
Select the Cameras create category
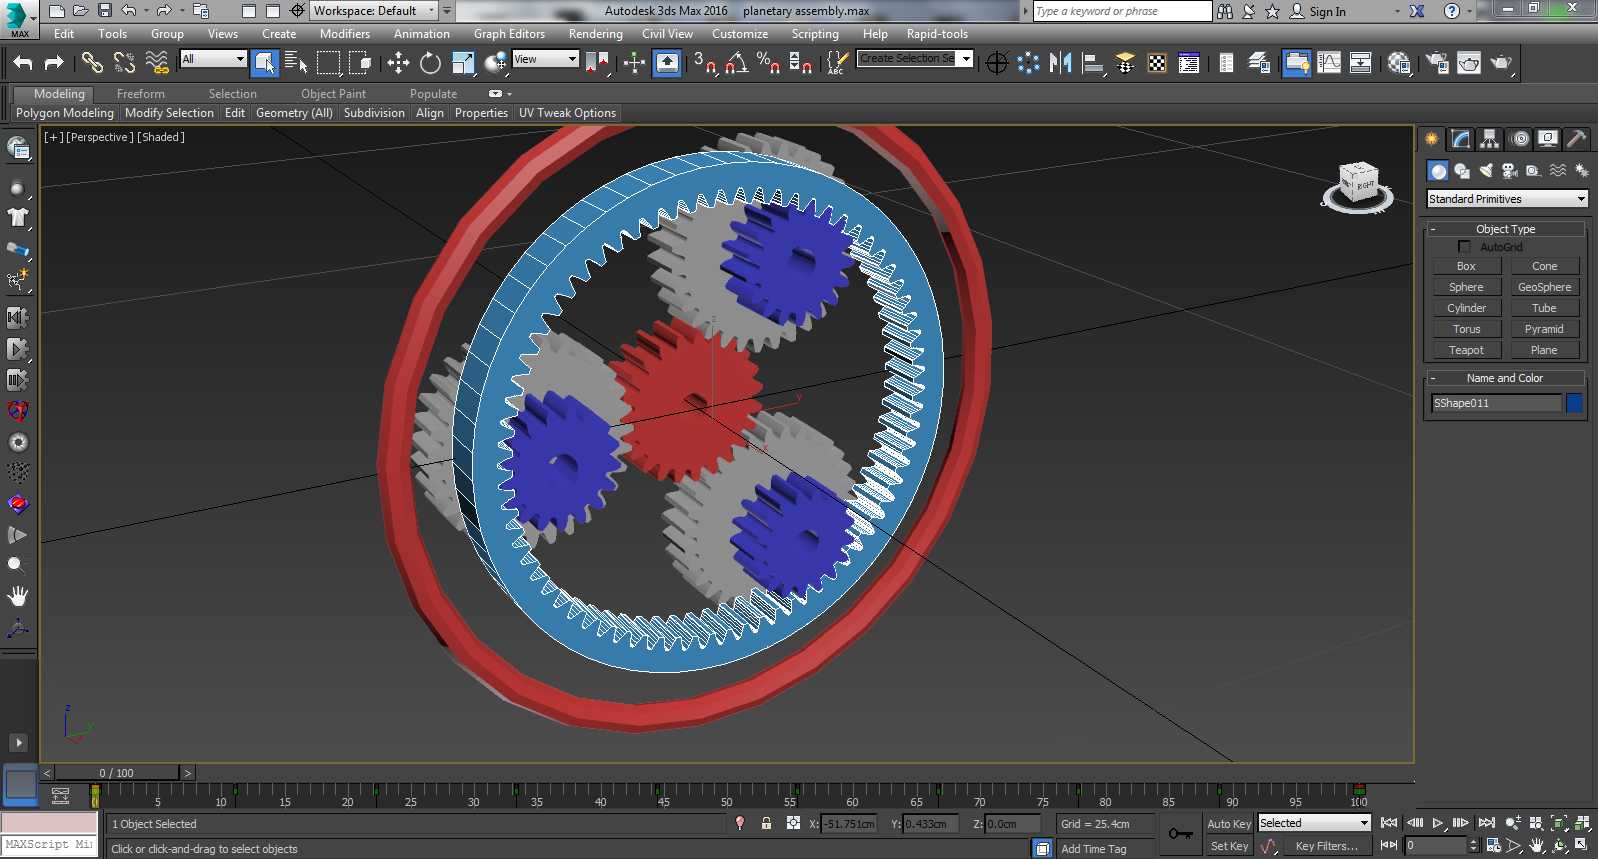point(1510,171)
